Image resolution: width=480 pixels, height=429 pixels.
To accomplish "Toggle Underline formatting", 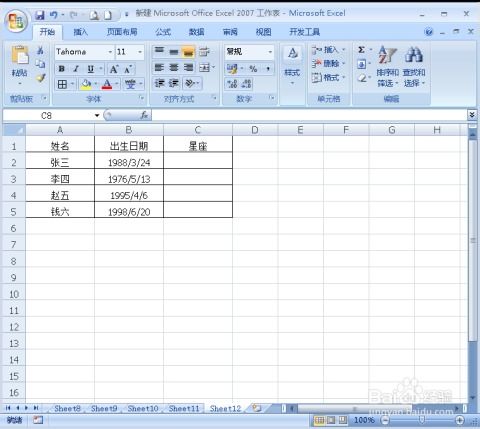I will click(90, 69).
